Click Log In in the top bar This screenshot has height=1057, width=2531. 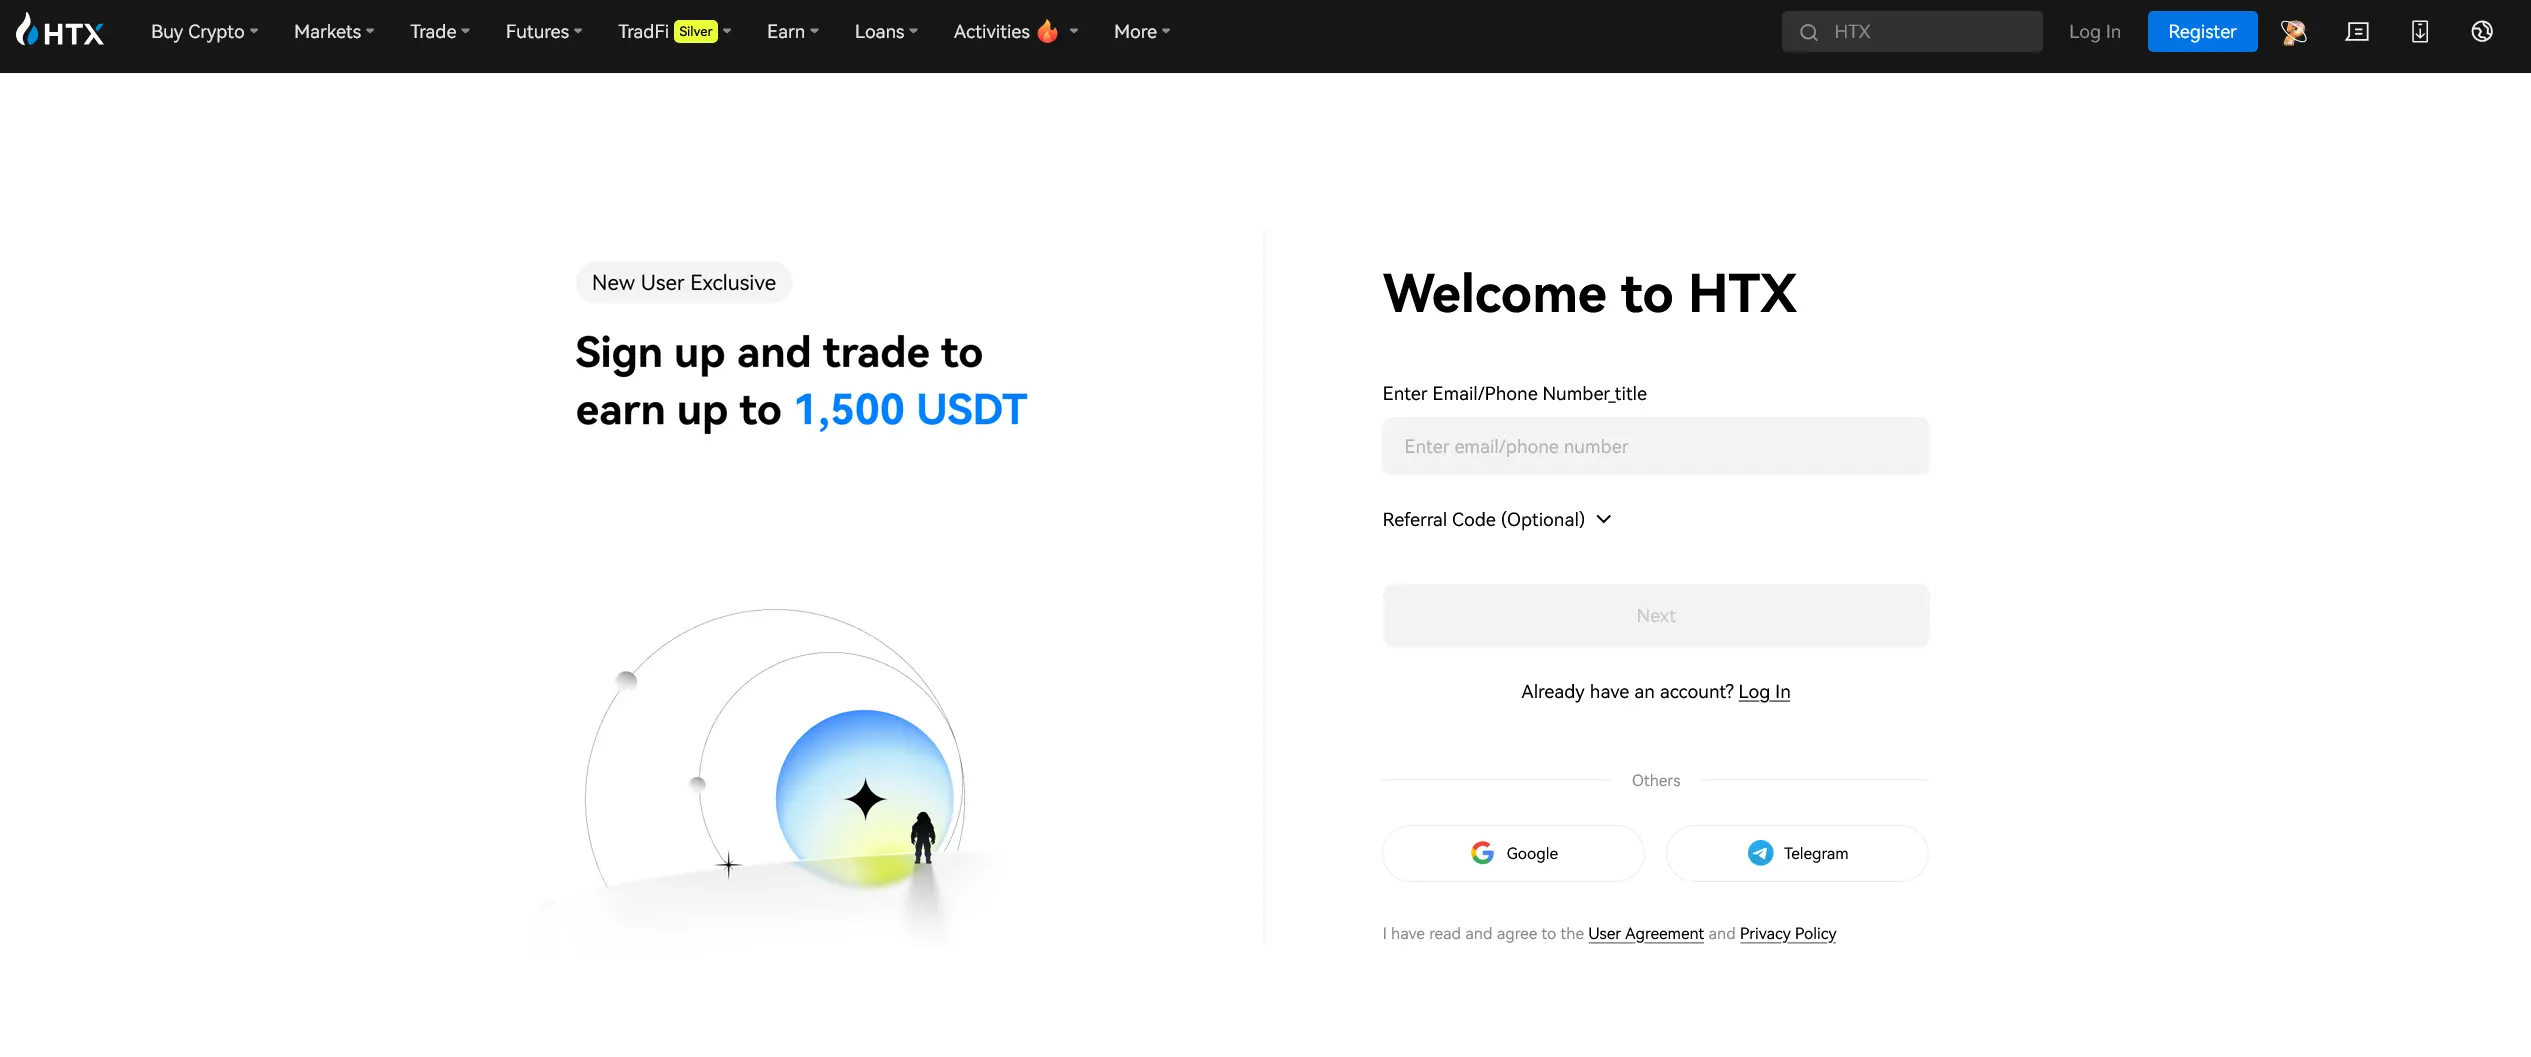pos(2095,32)
